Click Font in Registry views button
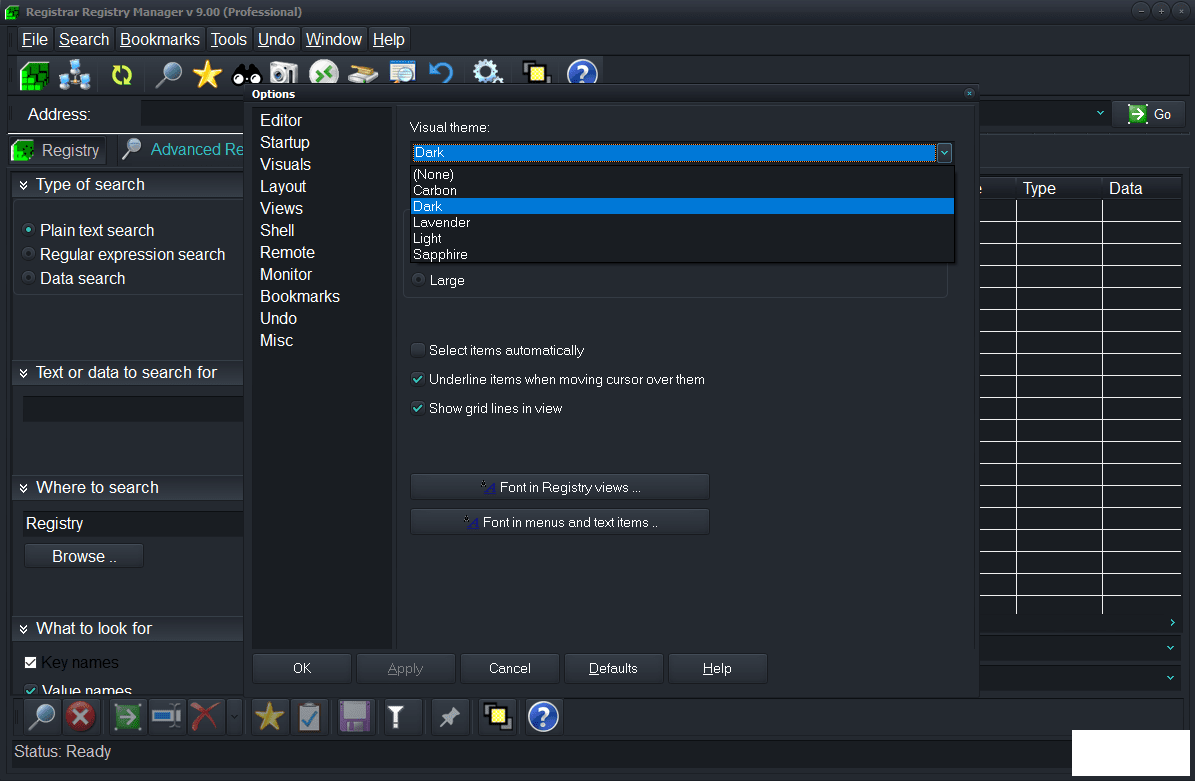1195x781 pixels. 560,487
